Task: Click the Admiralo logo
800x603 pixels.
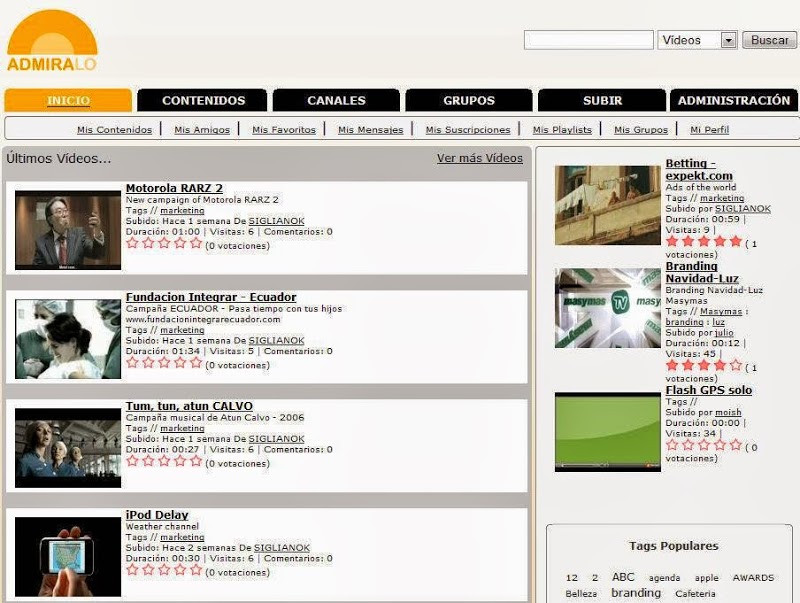Action: coord(52,40)
